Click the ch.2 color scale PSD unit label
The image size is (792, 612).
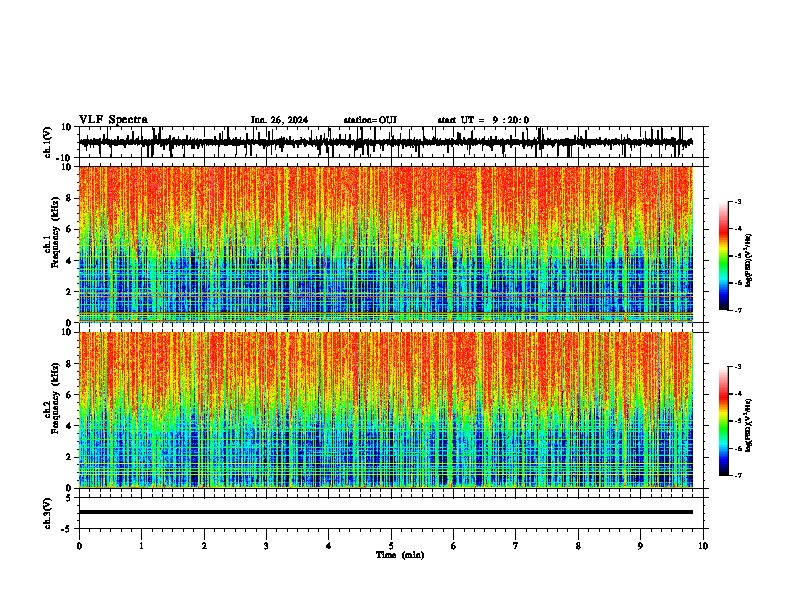coord(749,426)
